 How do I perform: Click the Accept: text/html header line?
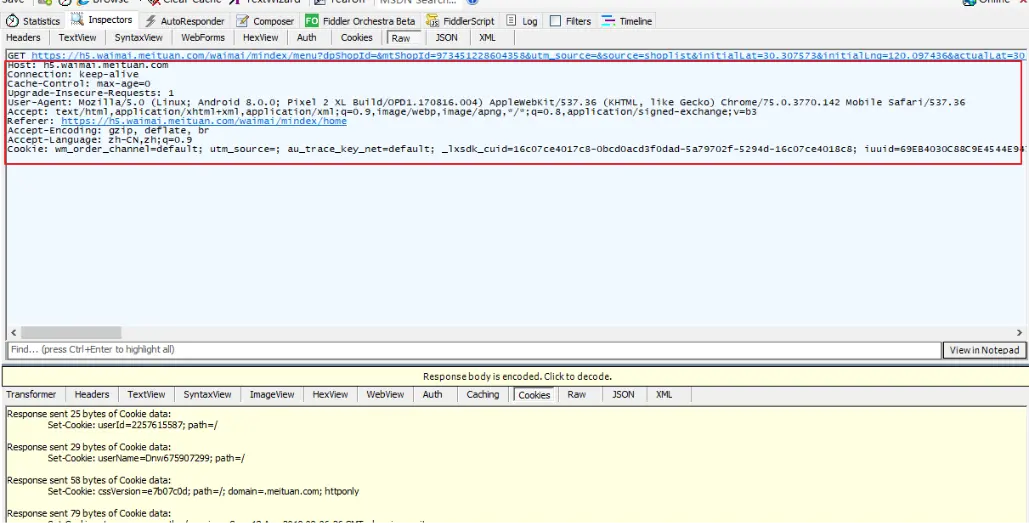(x=382, y=112)
